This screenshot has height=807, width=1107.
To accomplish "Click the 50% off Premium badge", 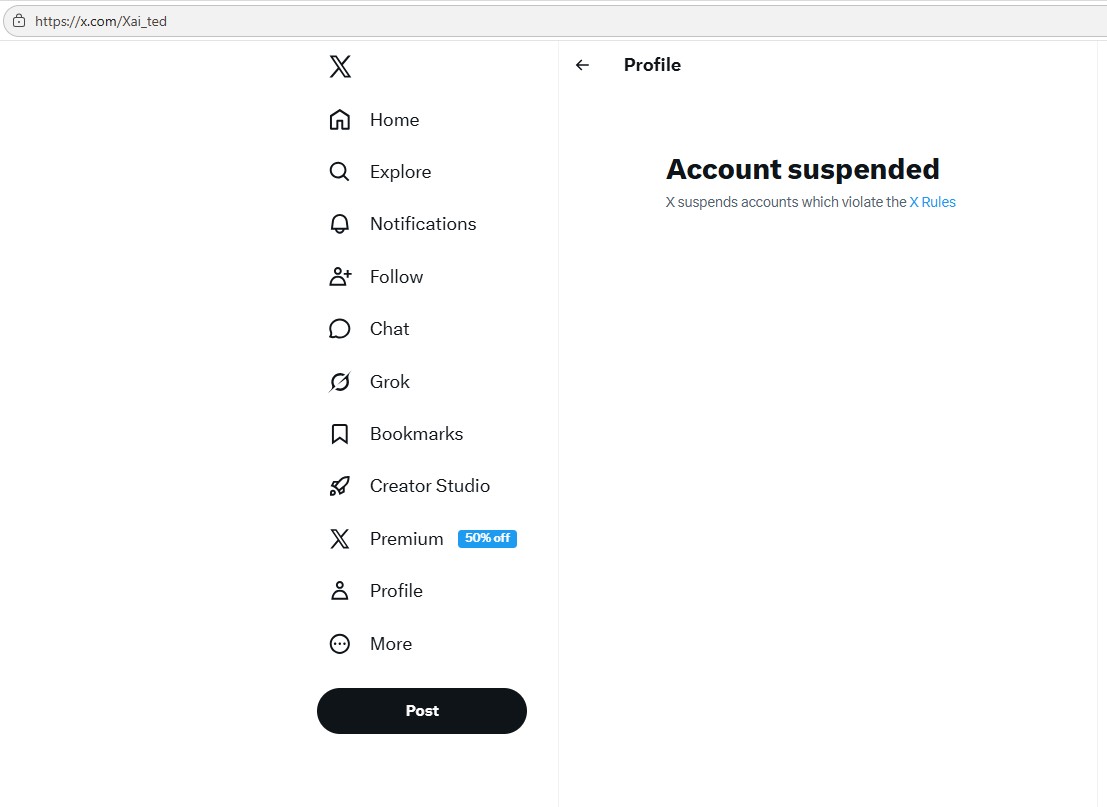I will (x=487, y=538).
